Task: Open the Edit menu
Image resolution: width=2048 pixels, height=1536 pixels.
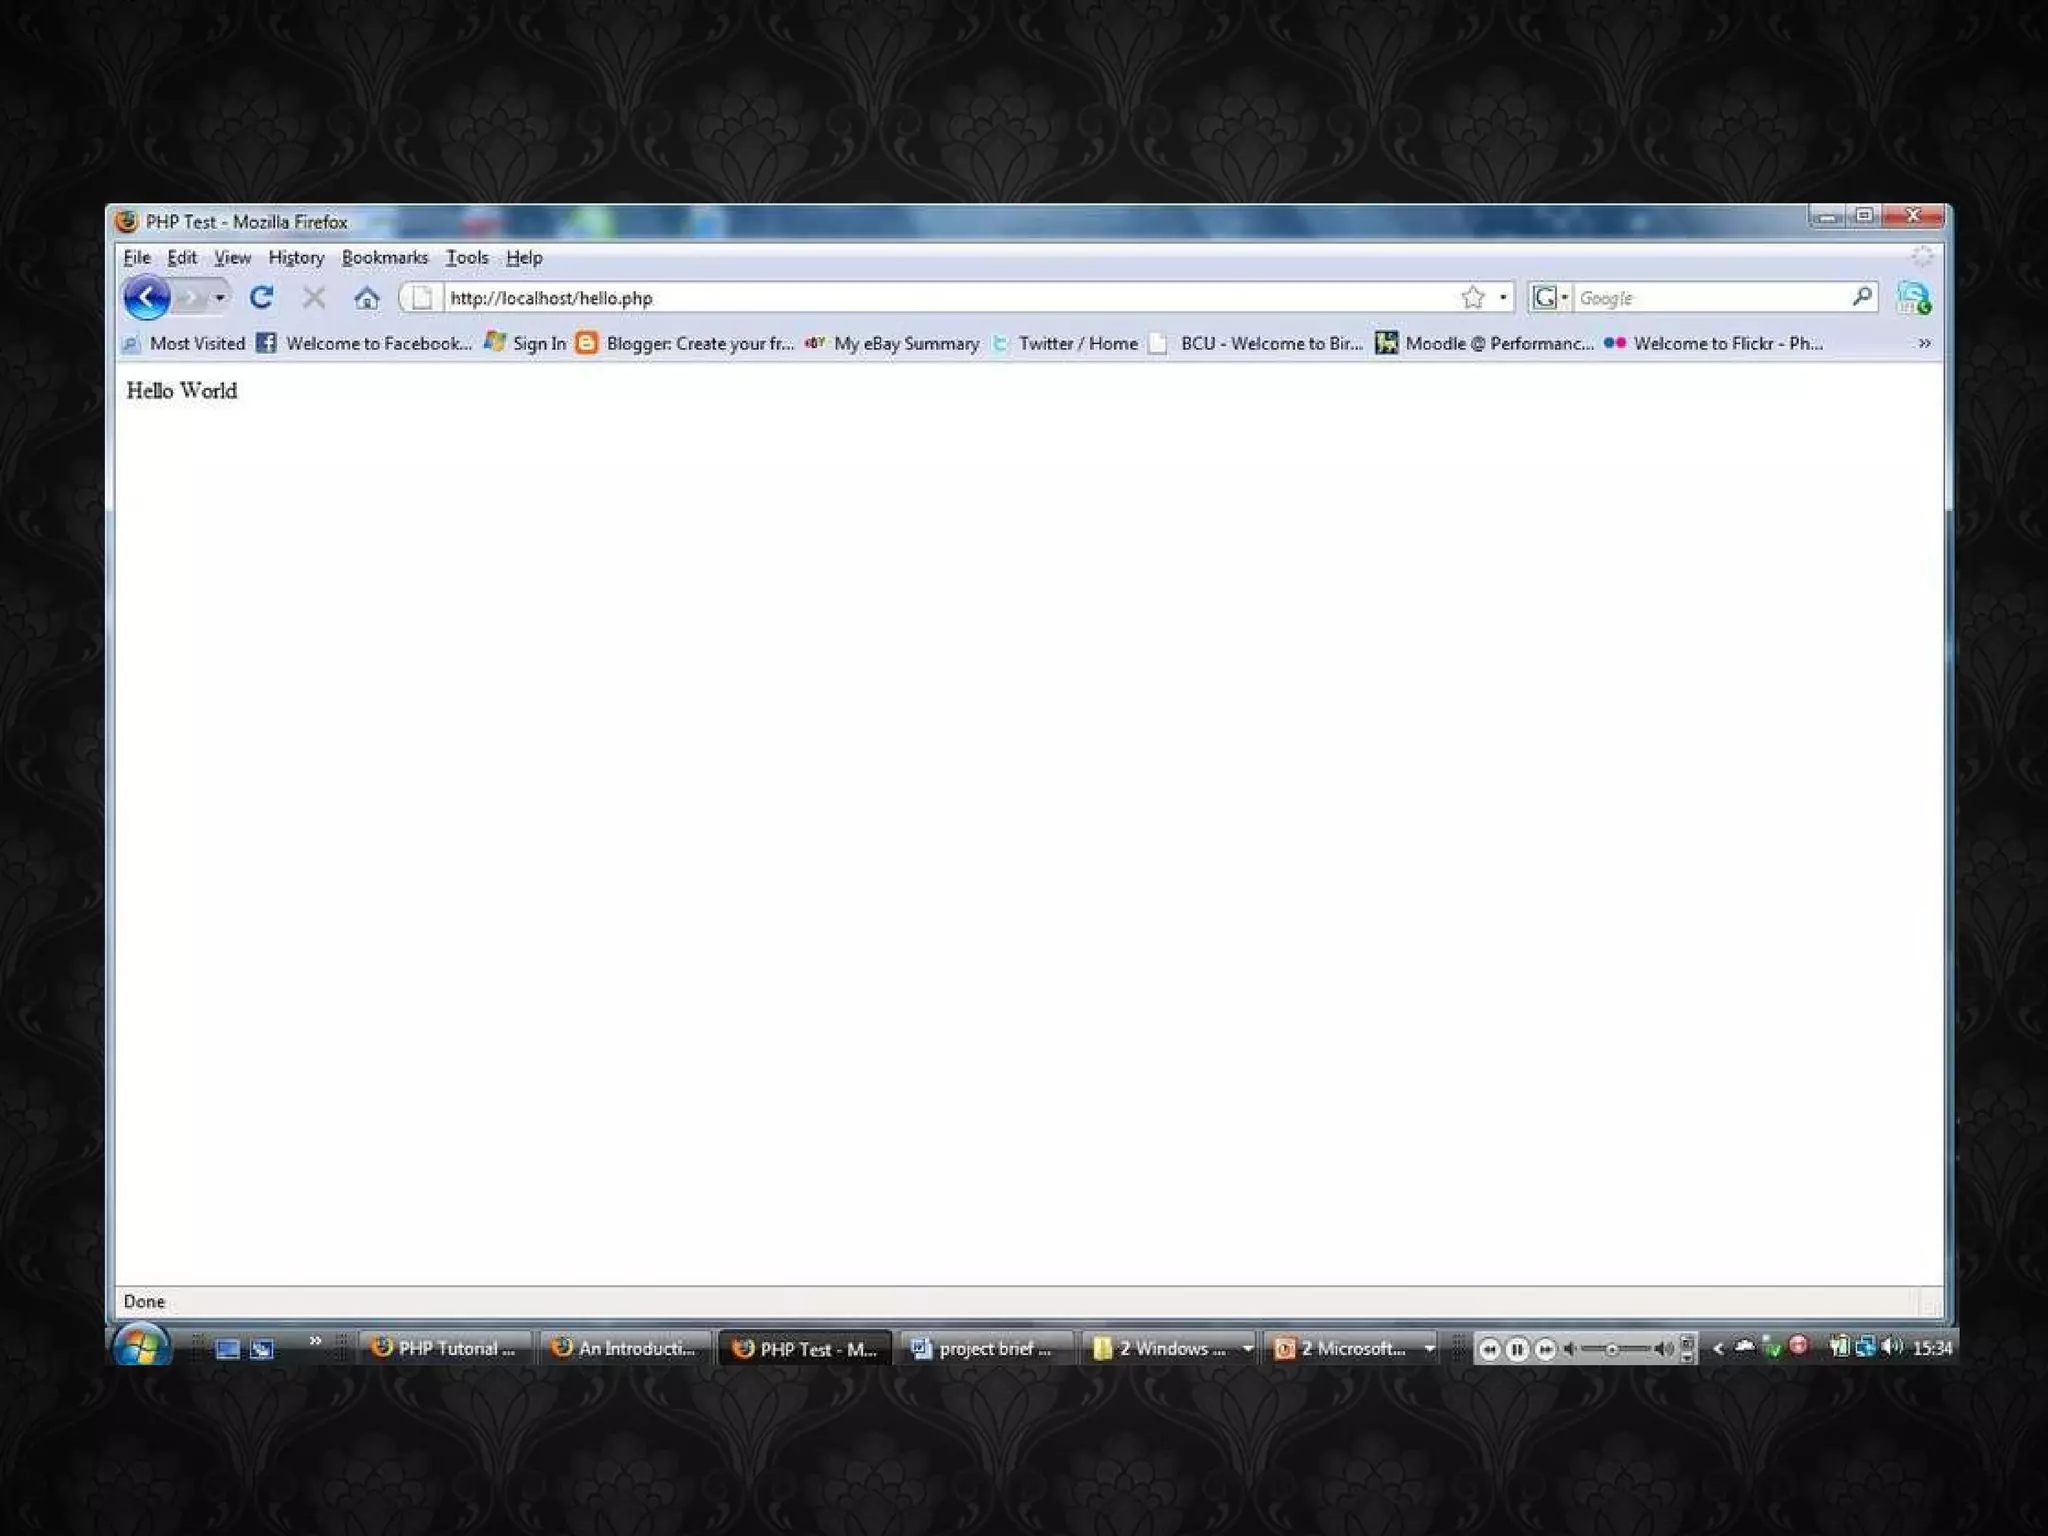Action: (182, 258)
